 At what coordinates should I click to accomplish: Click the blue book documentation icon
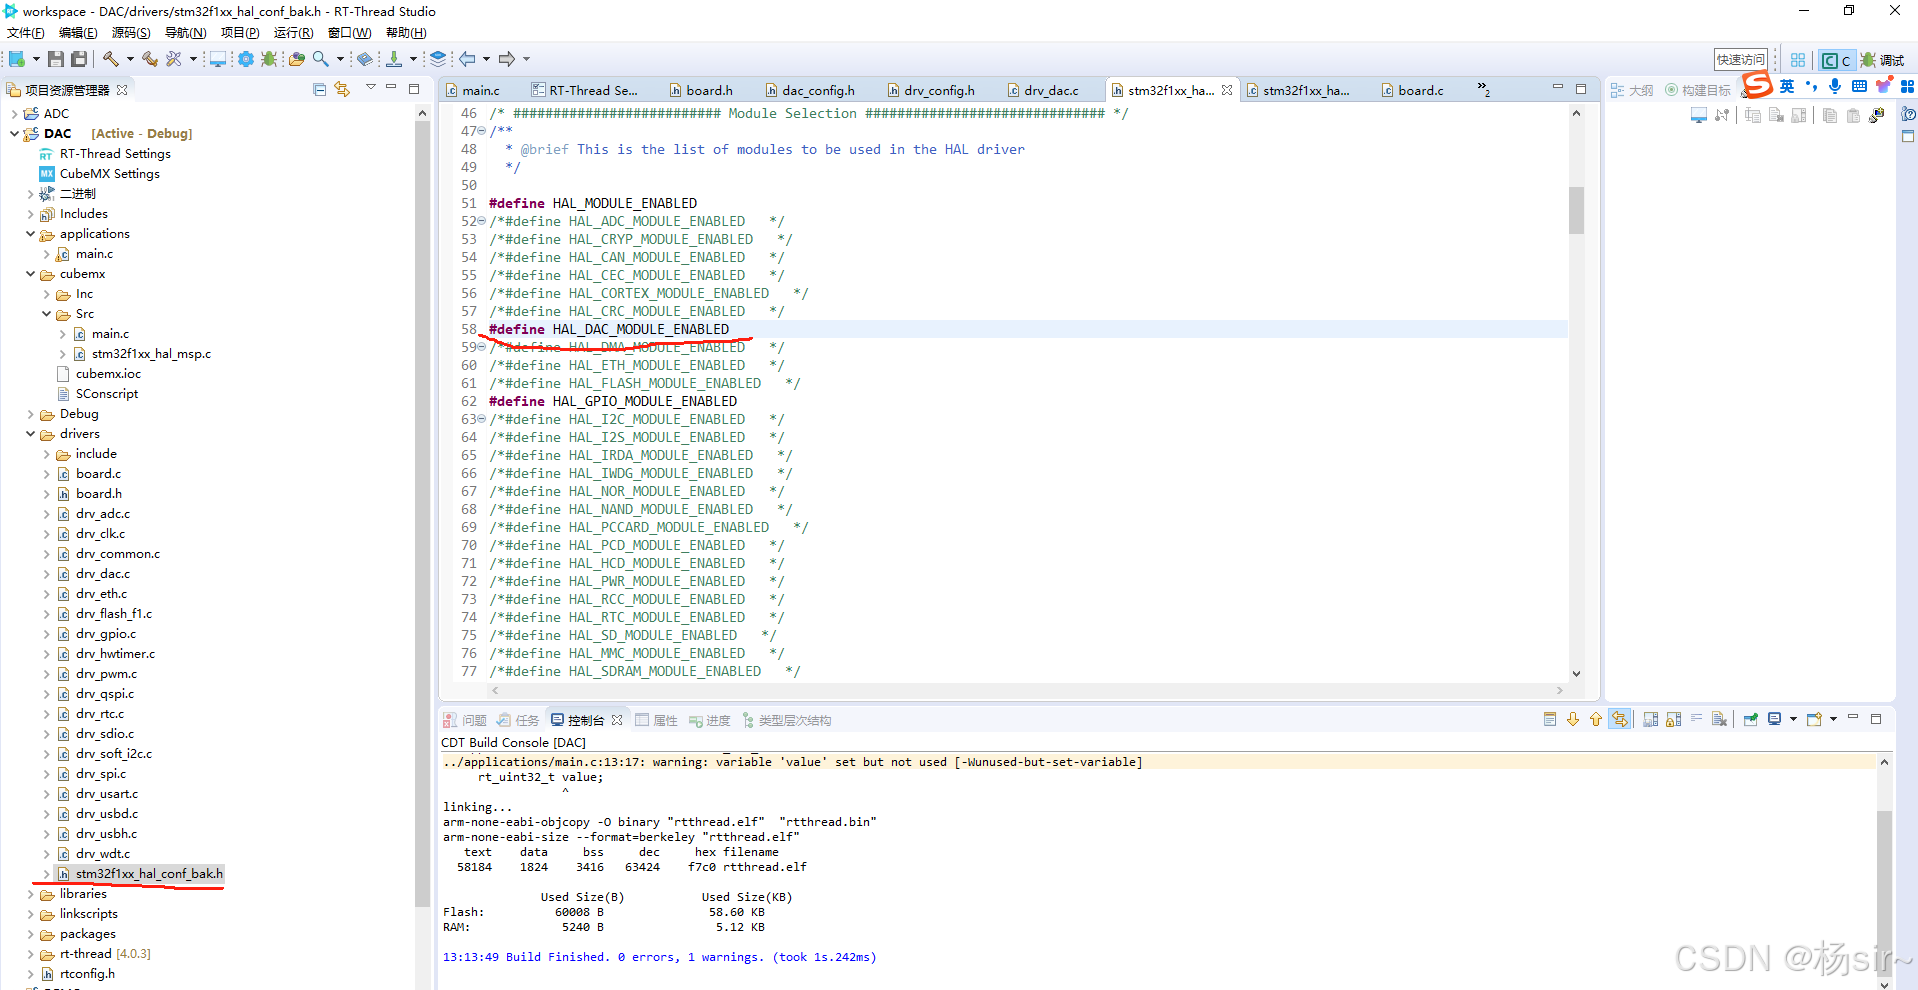[365, 59]
